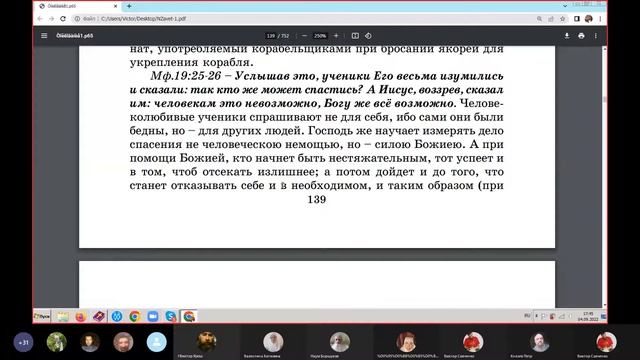Zoom in the PDF with plus button
The width and height of the screenshot is (640, 360).
(x=336, y=36)
